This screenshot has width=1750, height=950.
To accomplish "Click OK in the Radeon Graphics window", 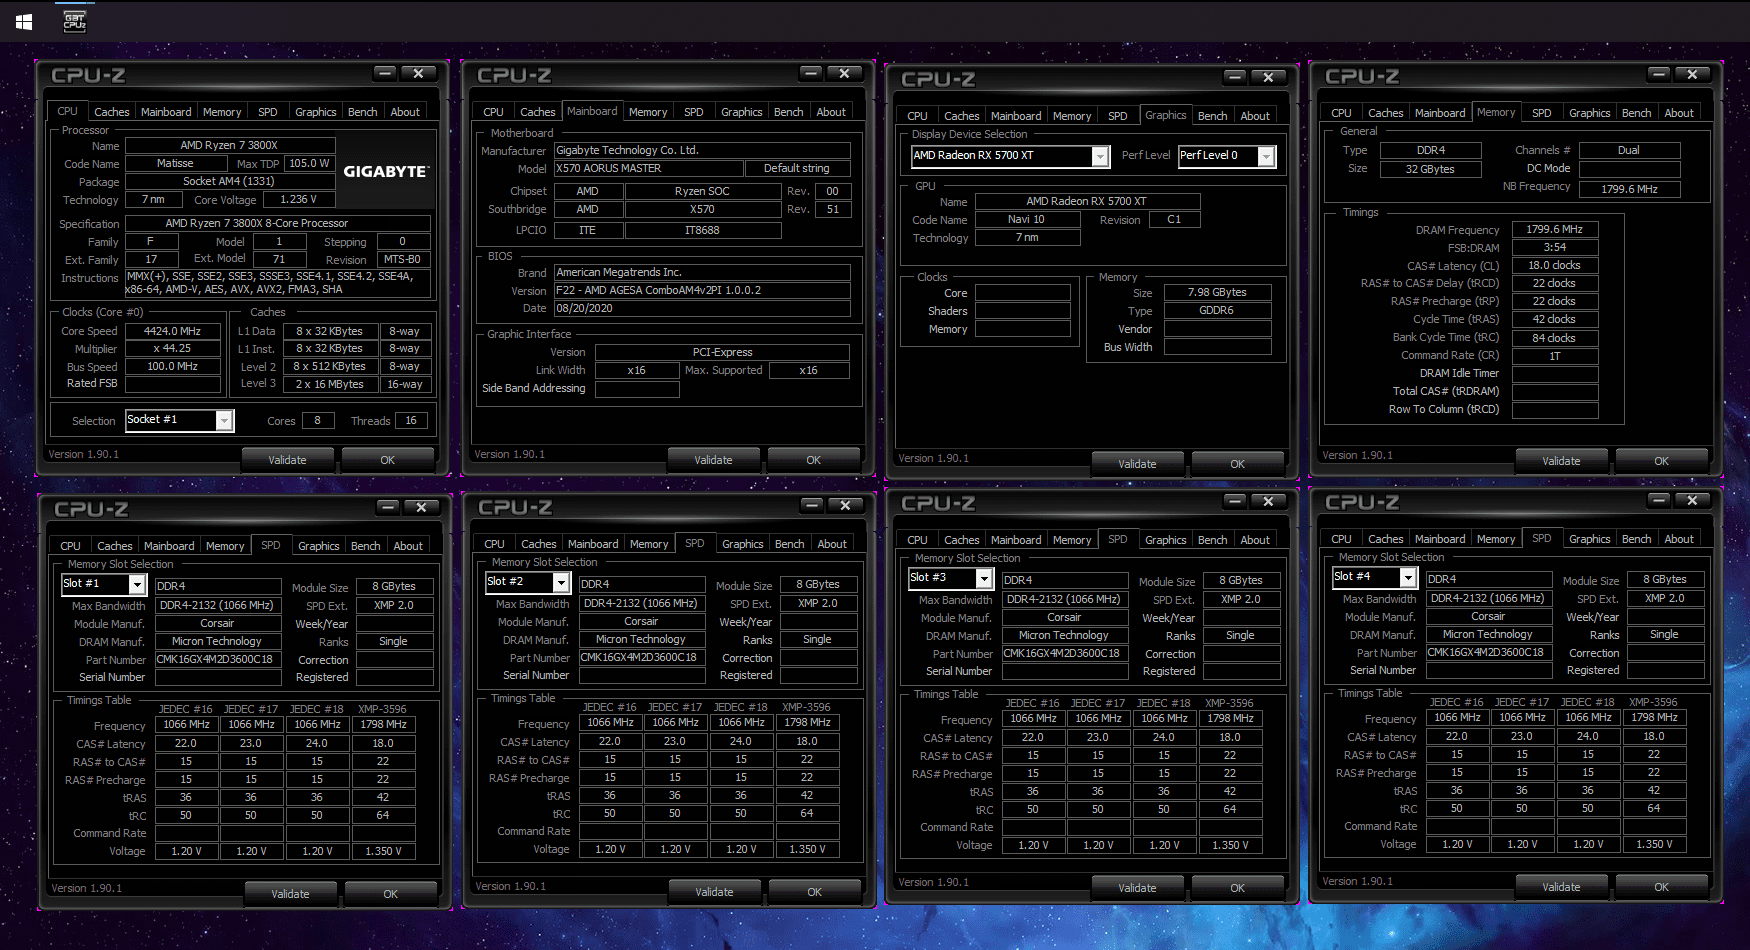I will point(1238,464).
